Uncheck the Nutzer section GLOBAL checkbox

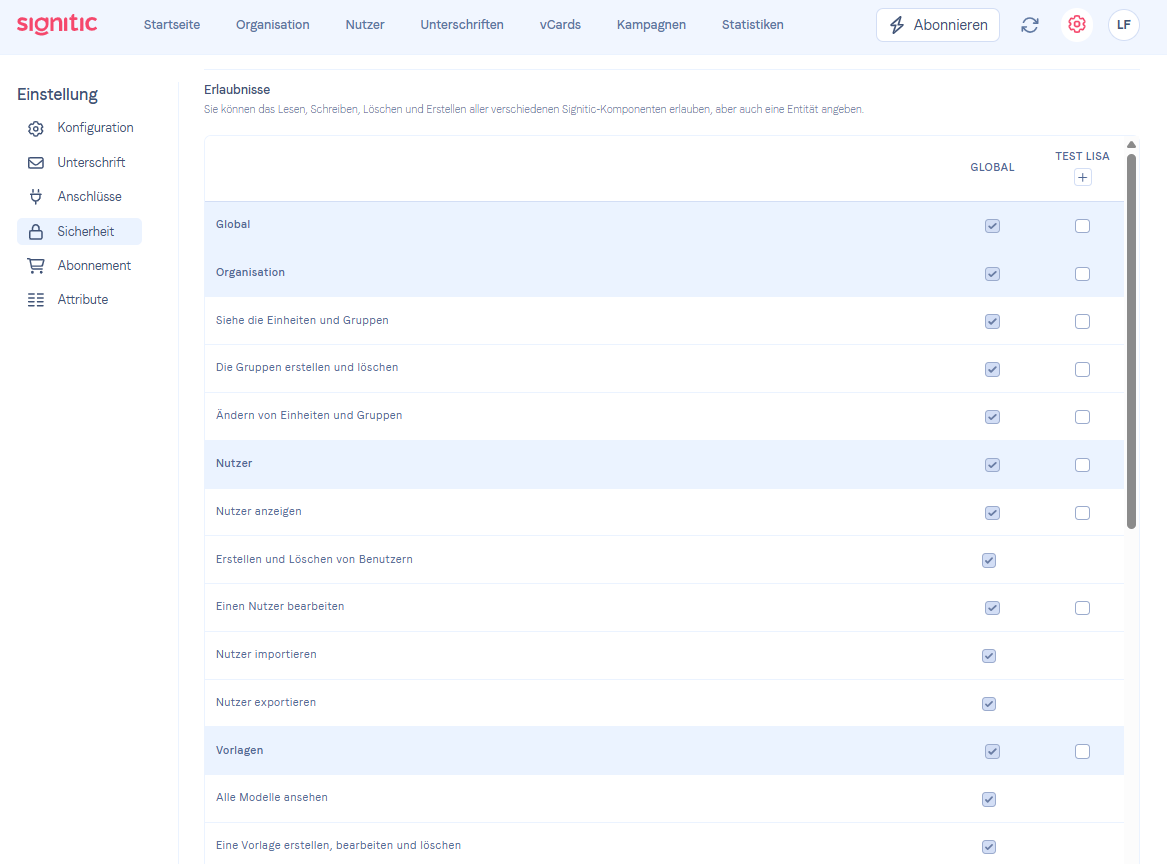tap(992, 465)
